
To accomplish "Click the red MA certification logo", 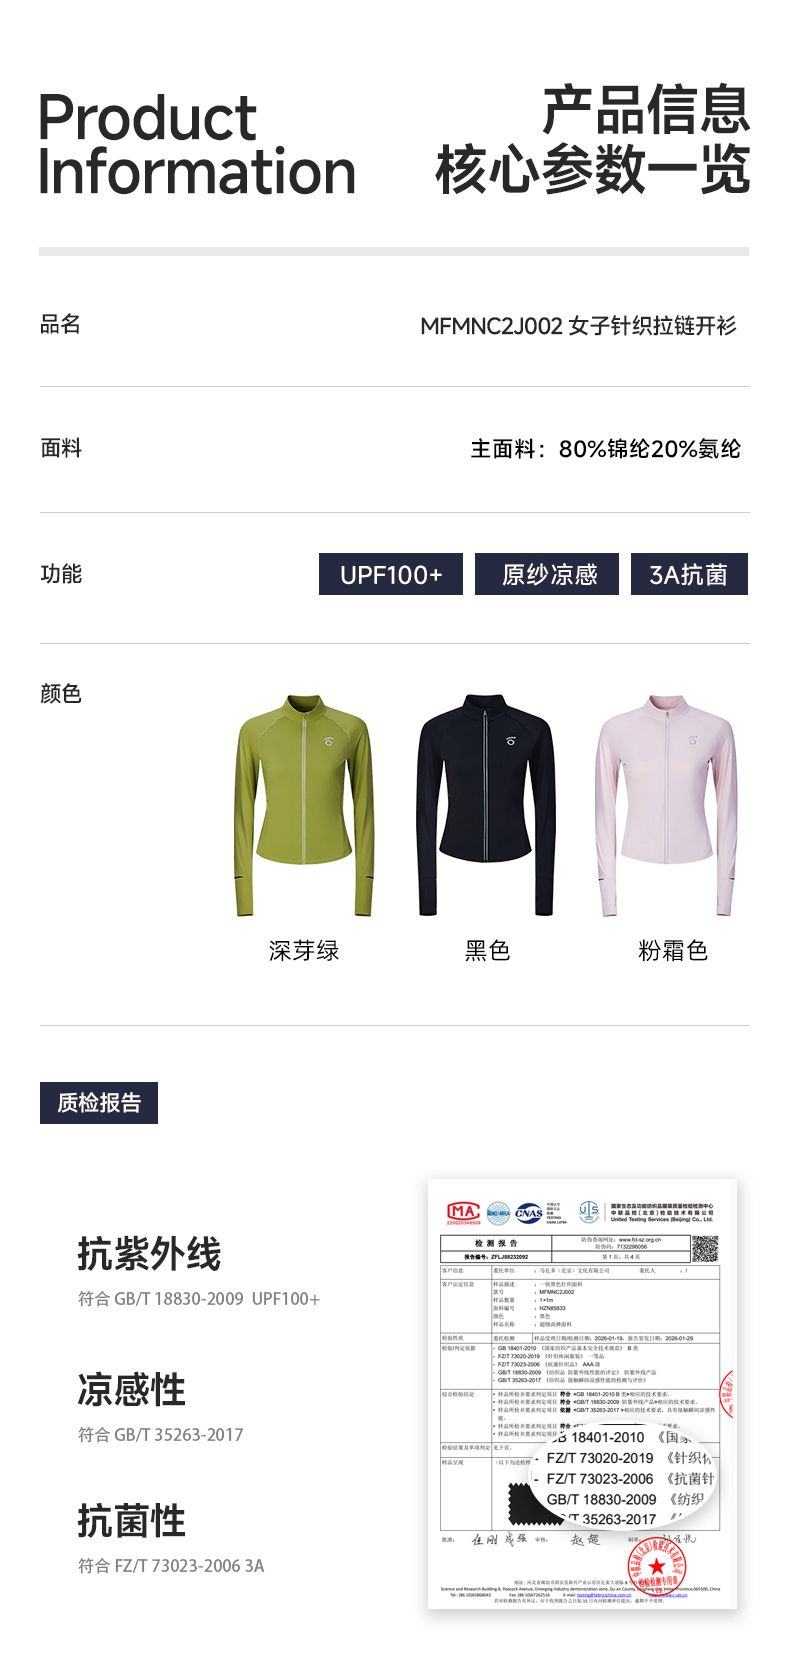I will [463, 1213].
